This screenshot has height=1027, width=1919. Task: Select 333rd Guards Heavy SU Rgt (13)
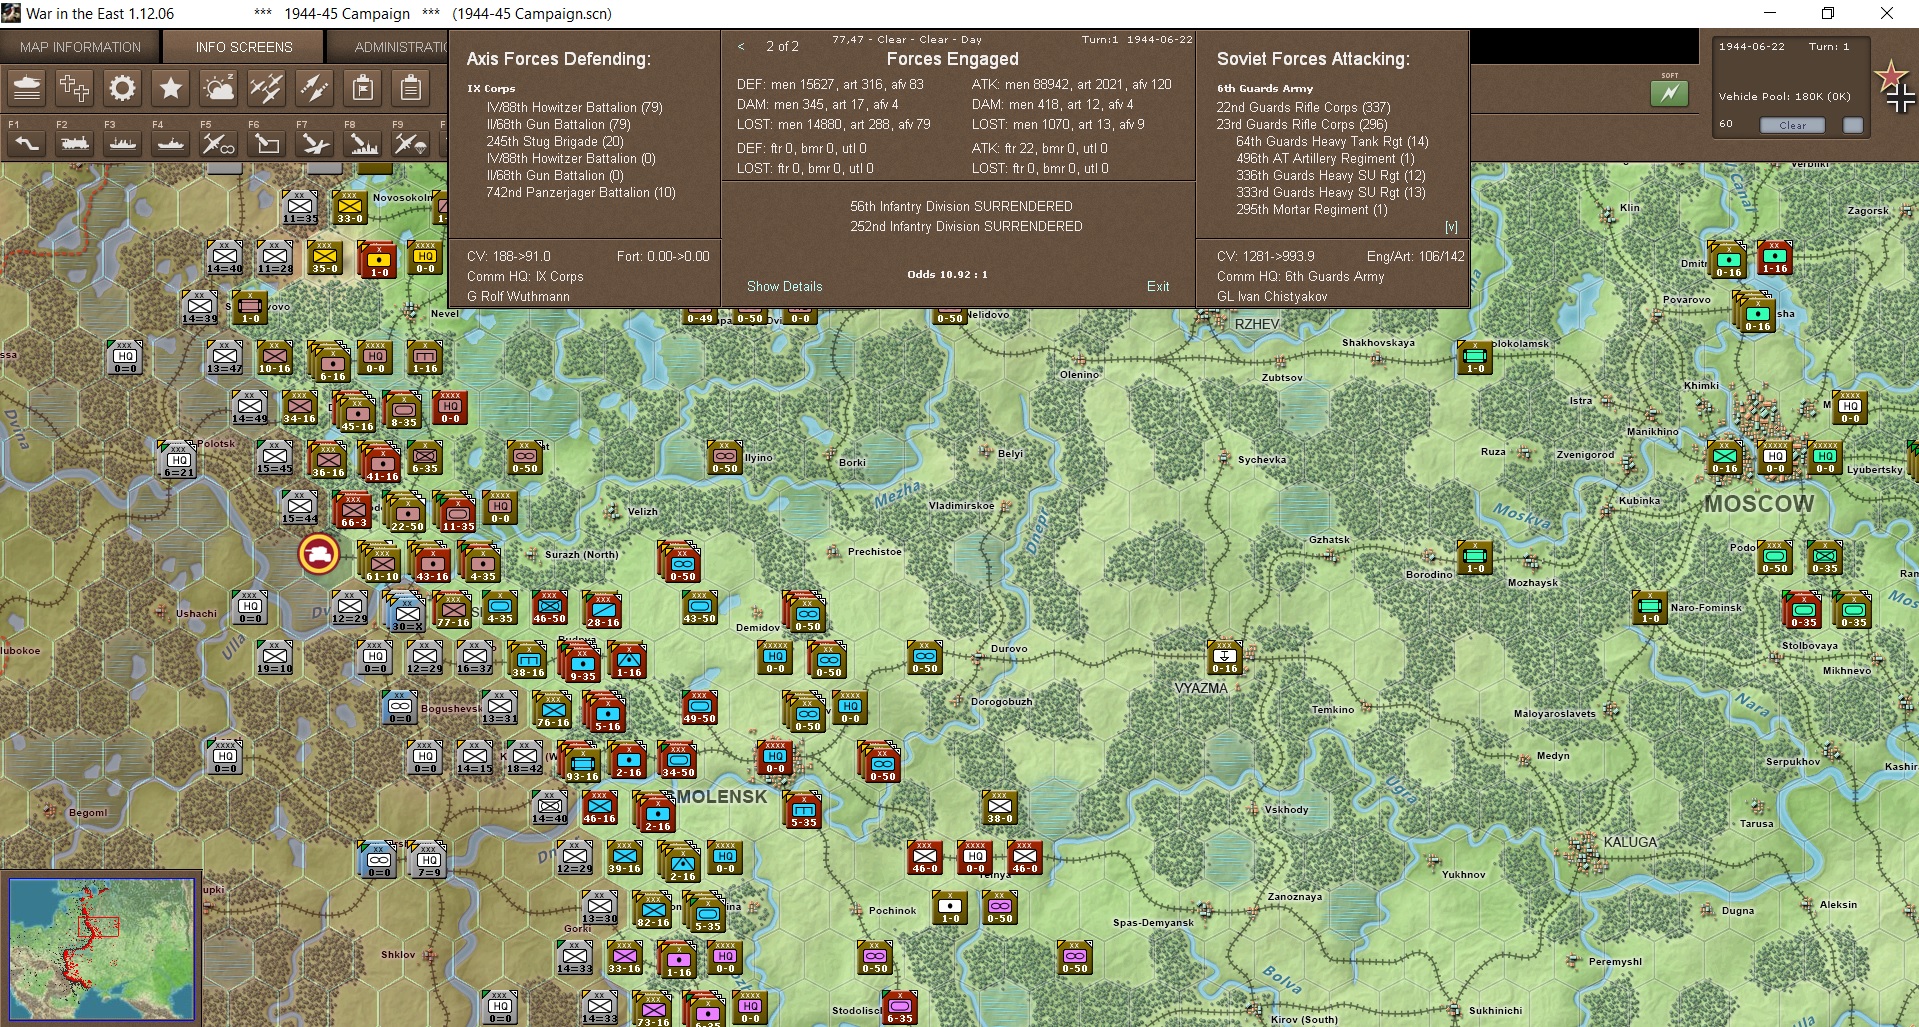pos(1331,192)
